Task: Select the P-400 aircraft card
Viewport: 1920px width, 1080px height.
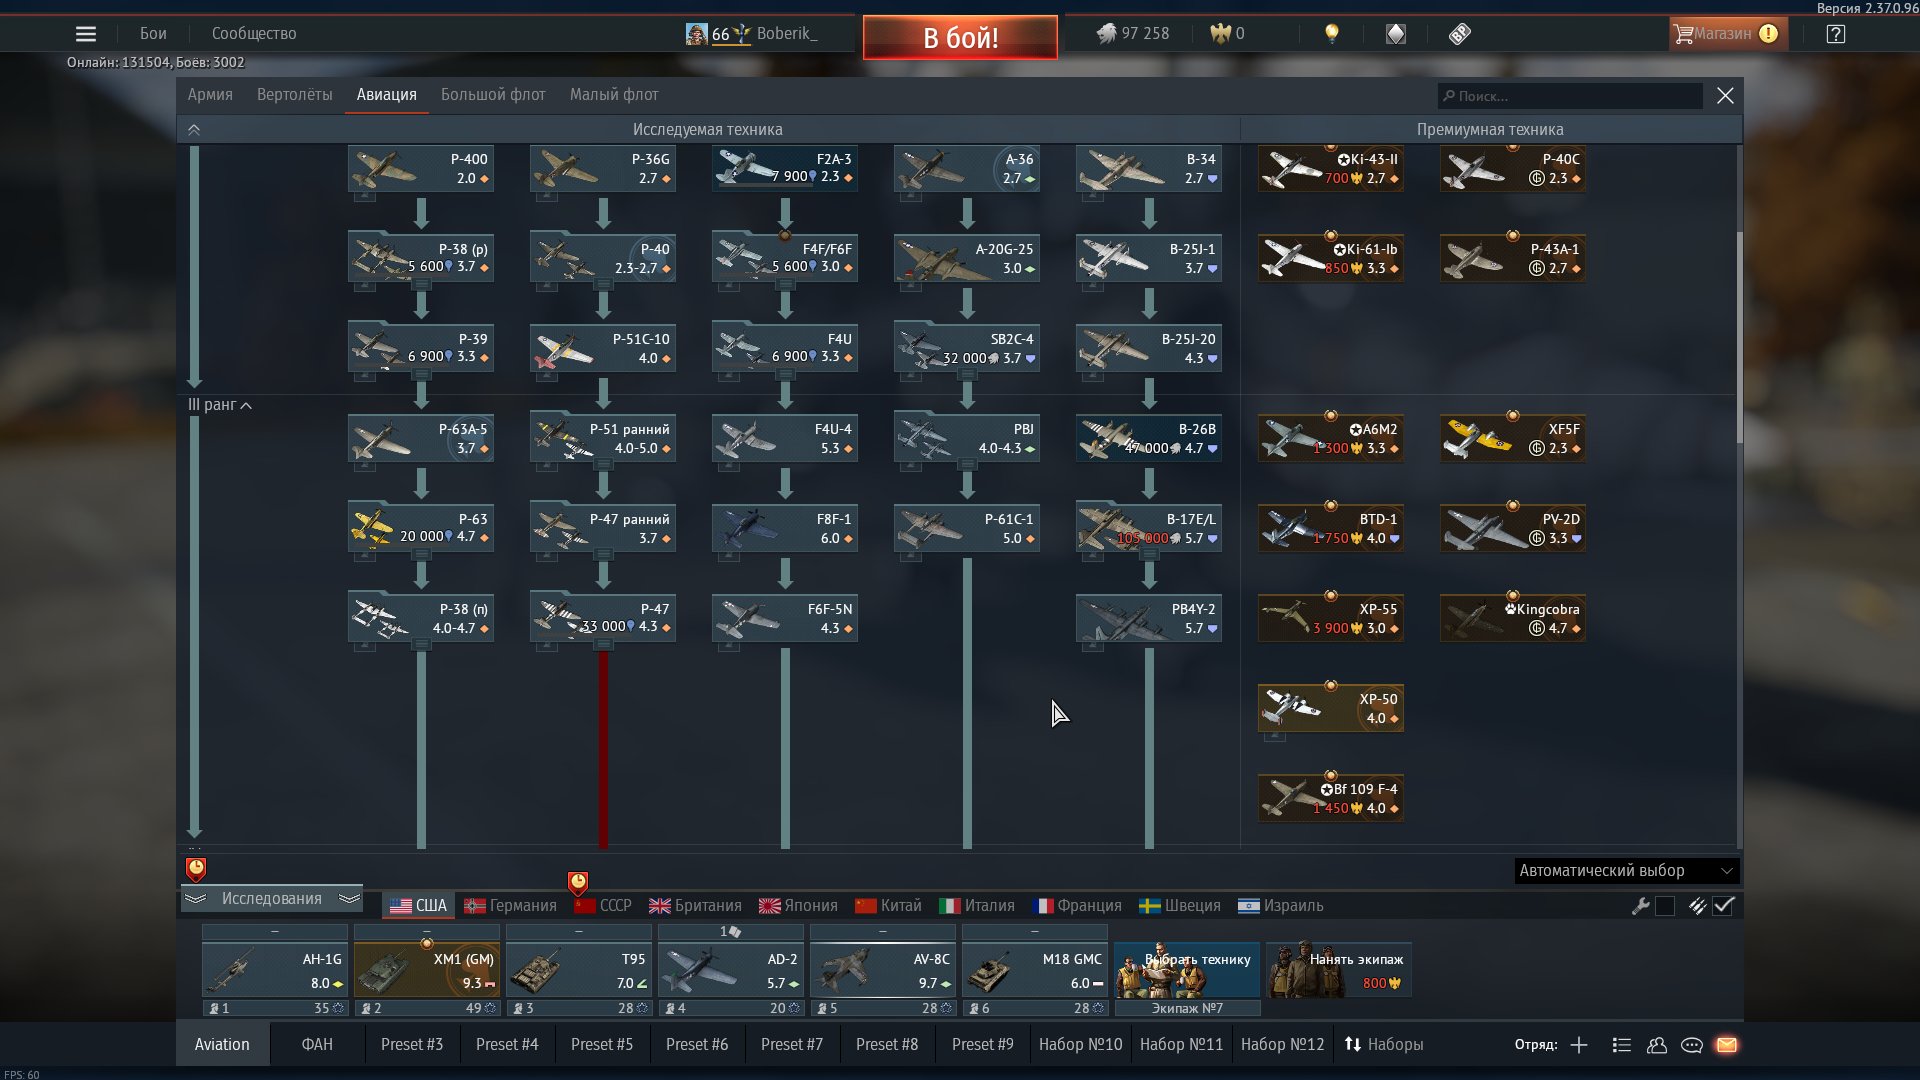Action: (x=421, y=168)
